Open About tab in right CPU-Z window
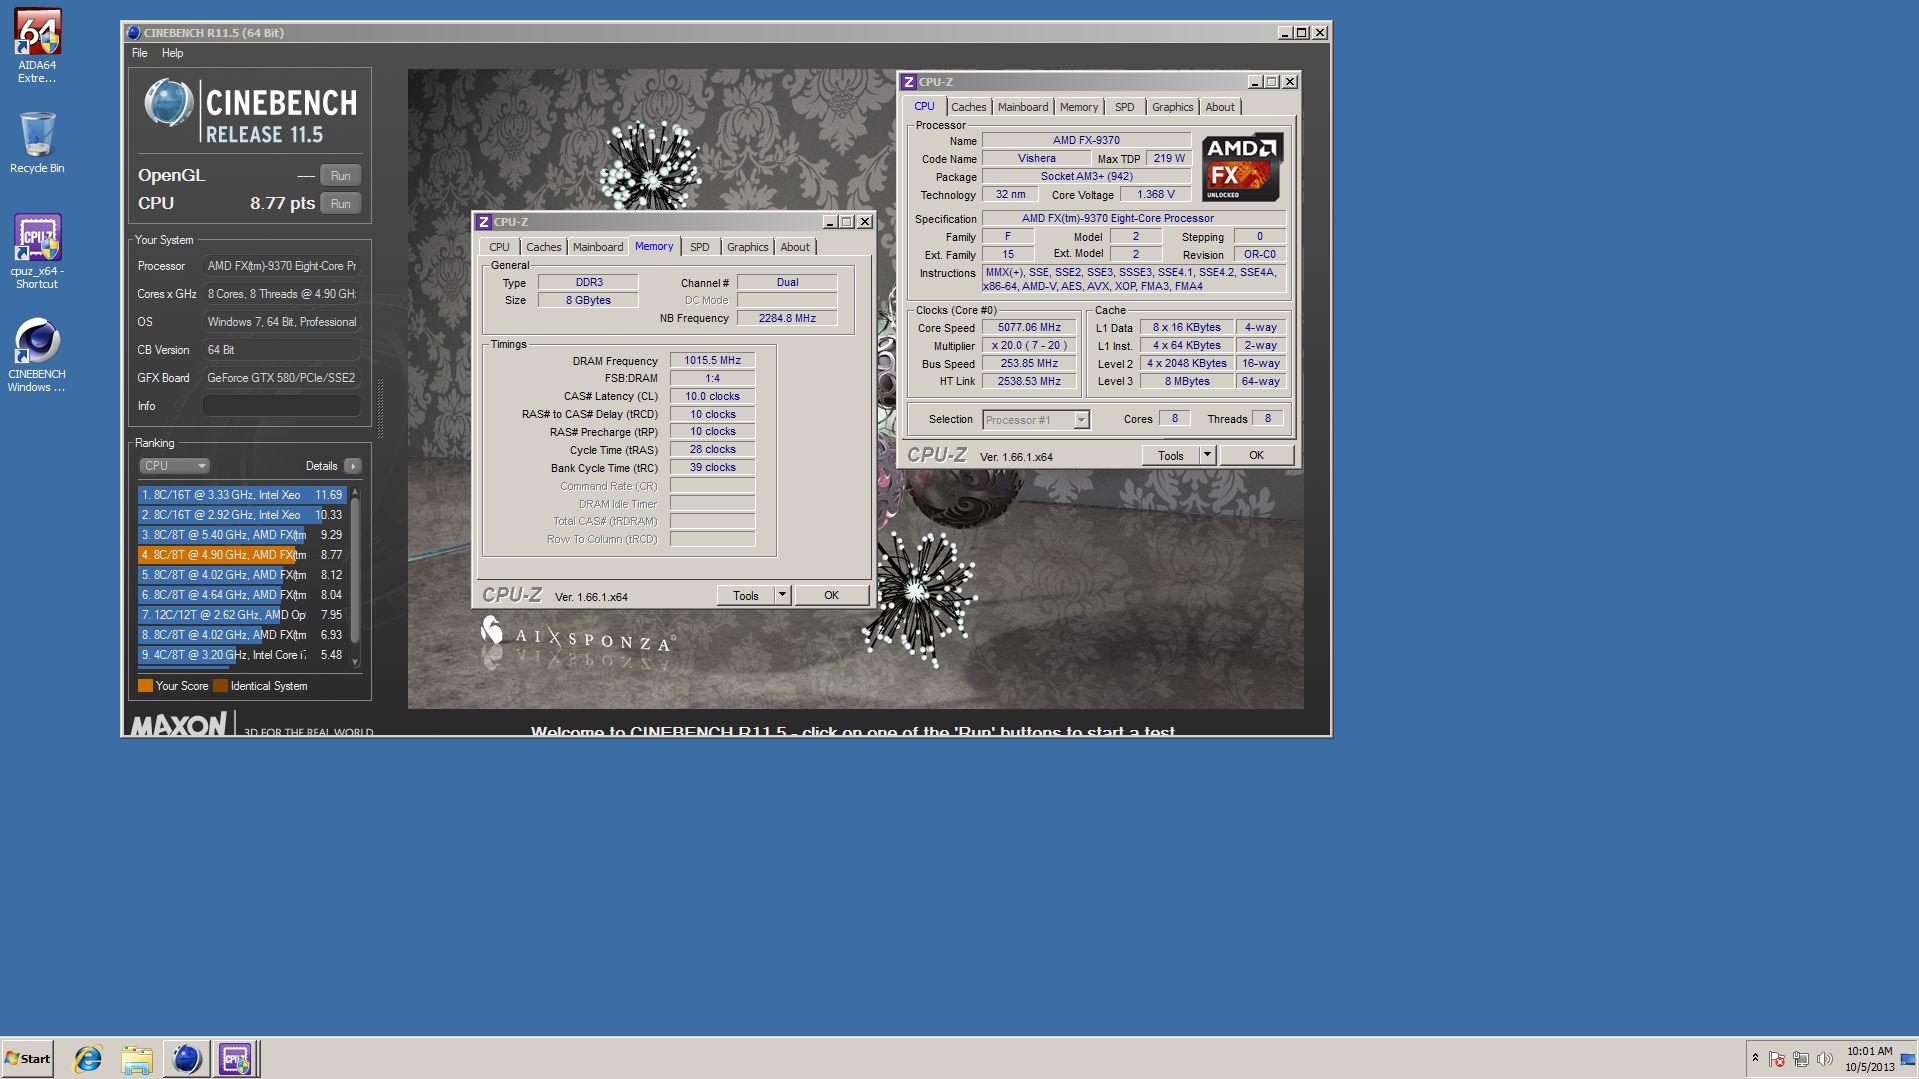This screenshot has width=1919, height=1079. tap(1220, 107)
